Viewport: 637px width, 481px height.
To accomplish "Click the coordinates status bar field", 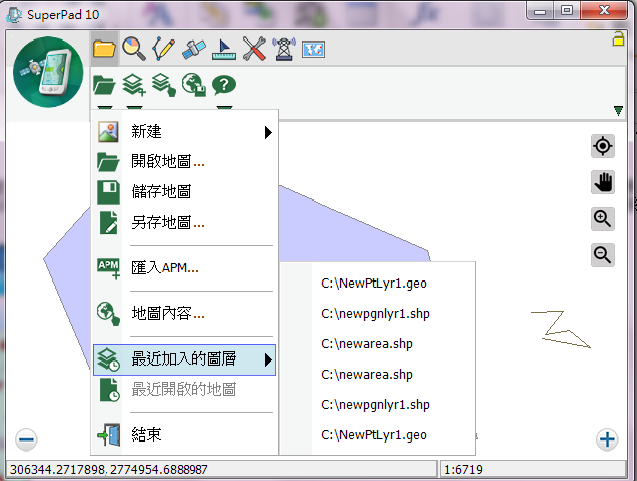I will (x=222, y=469).
